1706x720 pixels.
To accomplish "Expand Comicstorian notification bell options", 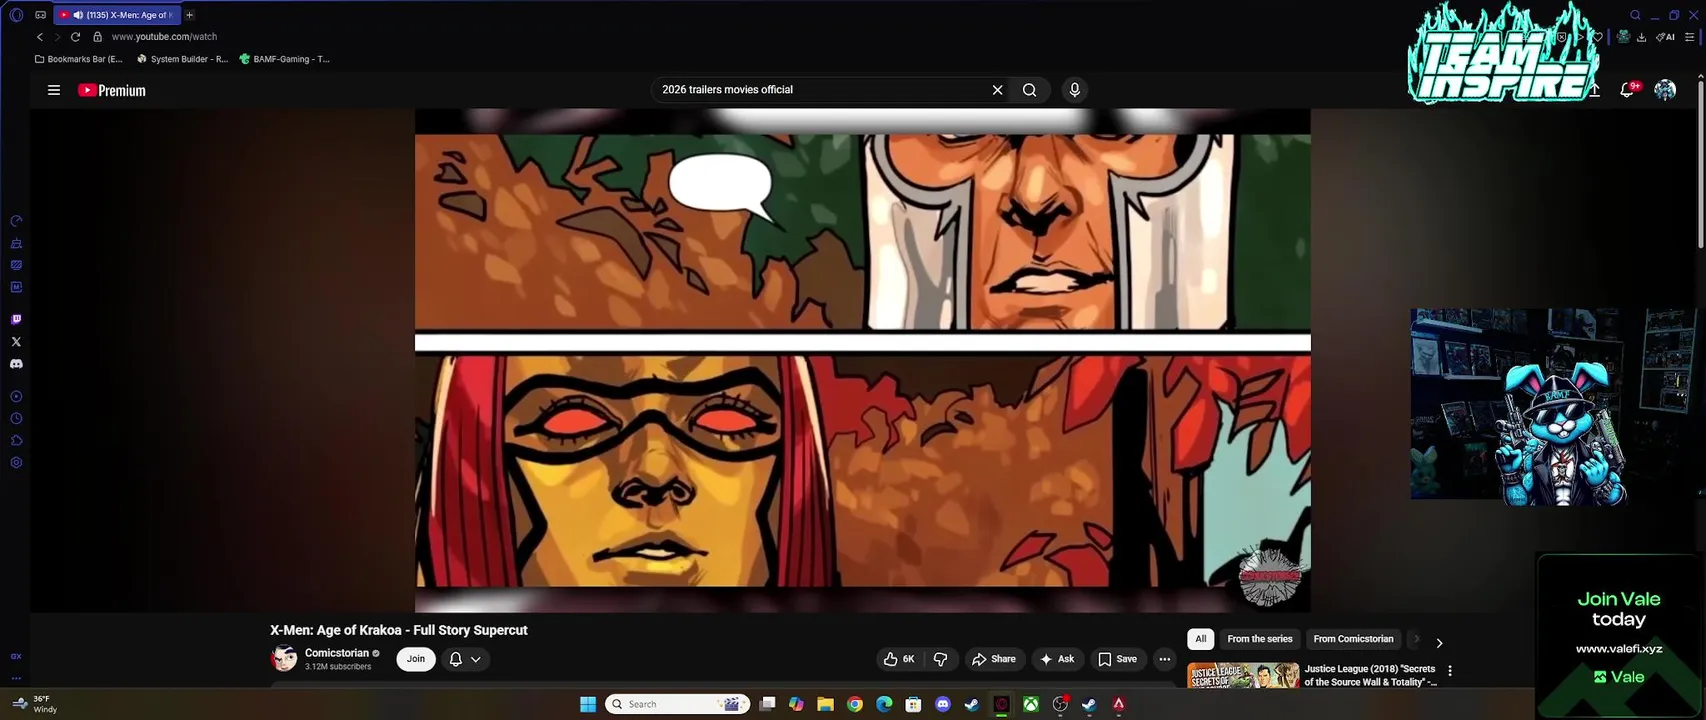I will click(465, 659).
